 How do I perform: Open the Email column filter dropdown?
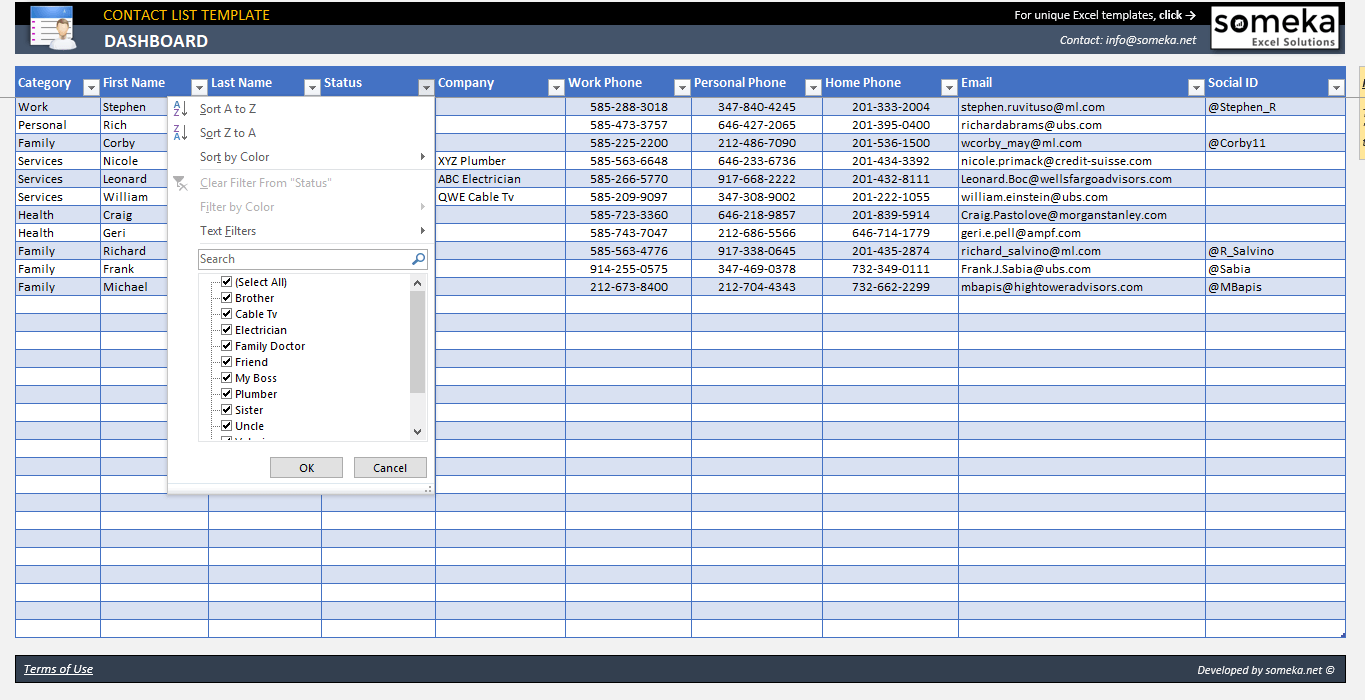click(x=1195, y=86)
